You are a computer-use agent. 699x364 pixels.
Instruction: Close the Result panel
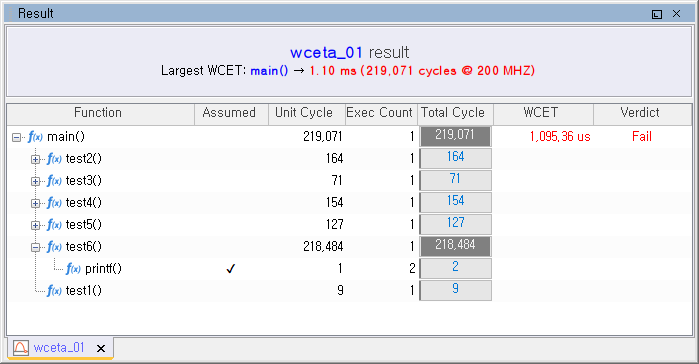point(676,14)
